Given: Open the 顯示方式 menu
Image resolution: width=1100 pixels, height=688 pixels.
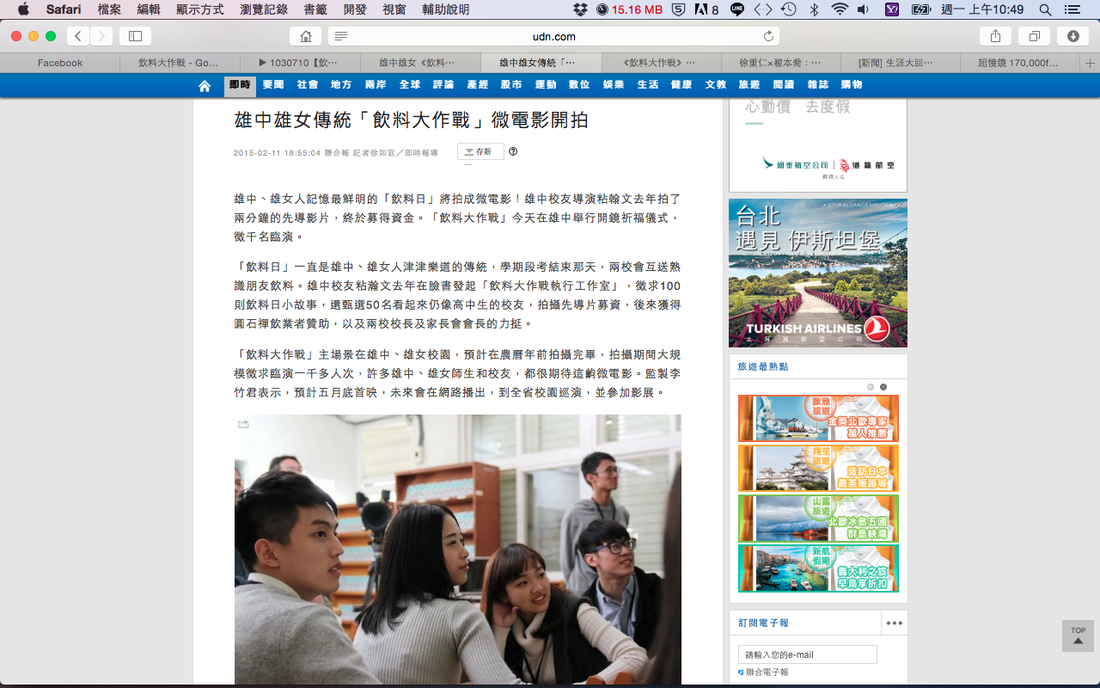Looking at the screenshot, I should (x=200, y=9).
